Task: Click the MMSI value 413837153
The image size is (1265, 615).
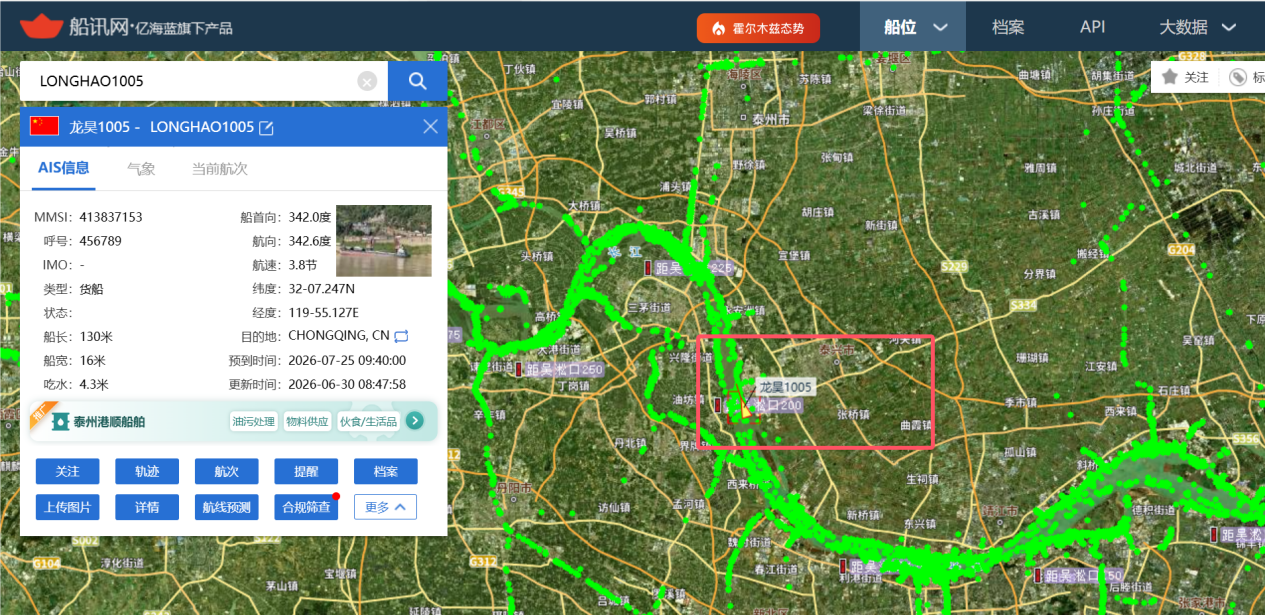Action: [x=112, y=217]
